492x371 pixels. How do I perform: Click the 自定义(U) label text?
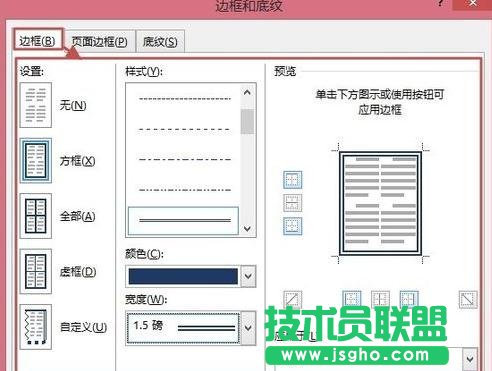83,327
